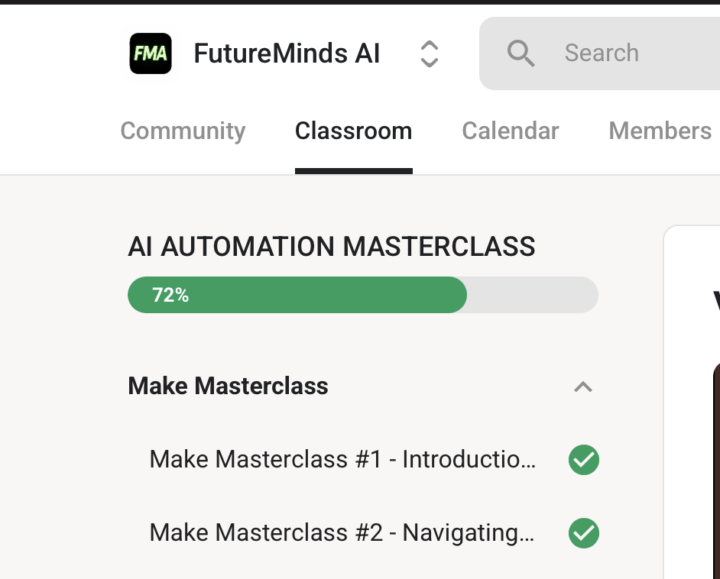This screenshot has height=579, width=720.
Task: Go to the Members tab
Action: (660, 131)
